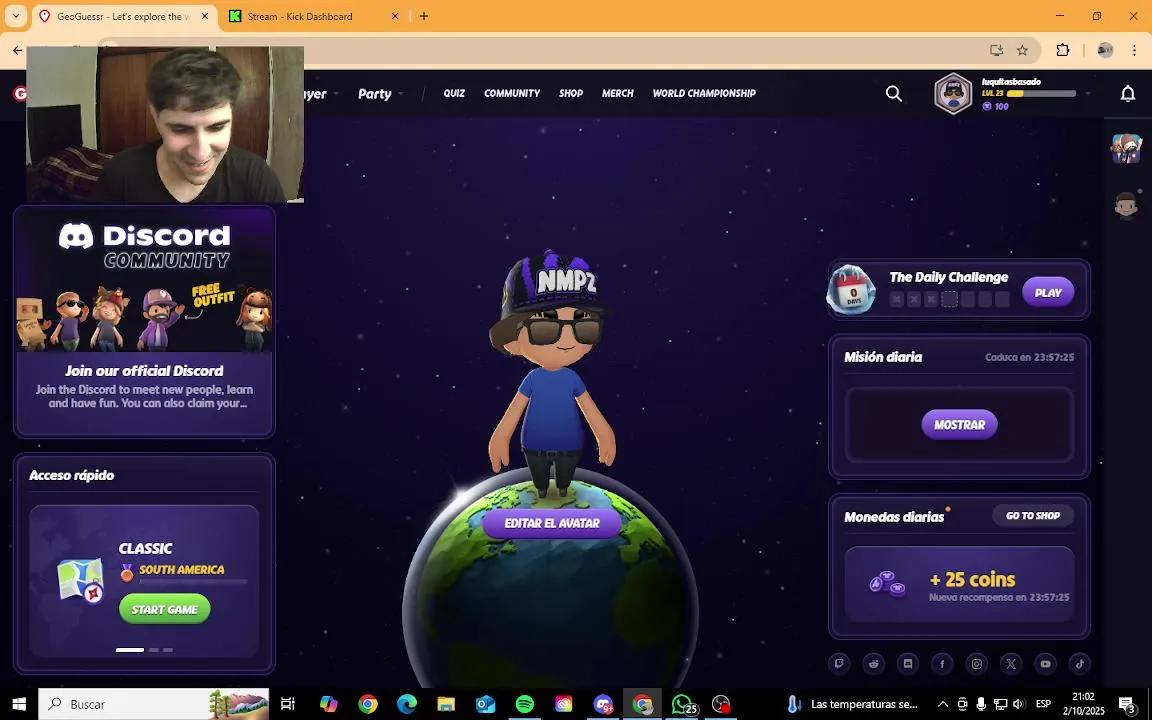Open the Windows notification center icon

tap(1128, 704)
